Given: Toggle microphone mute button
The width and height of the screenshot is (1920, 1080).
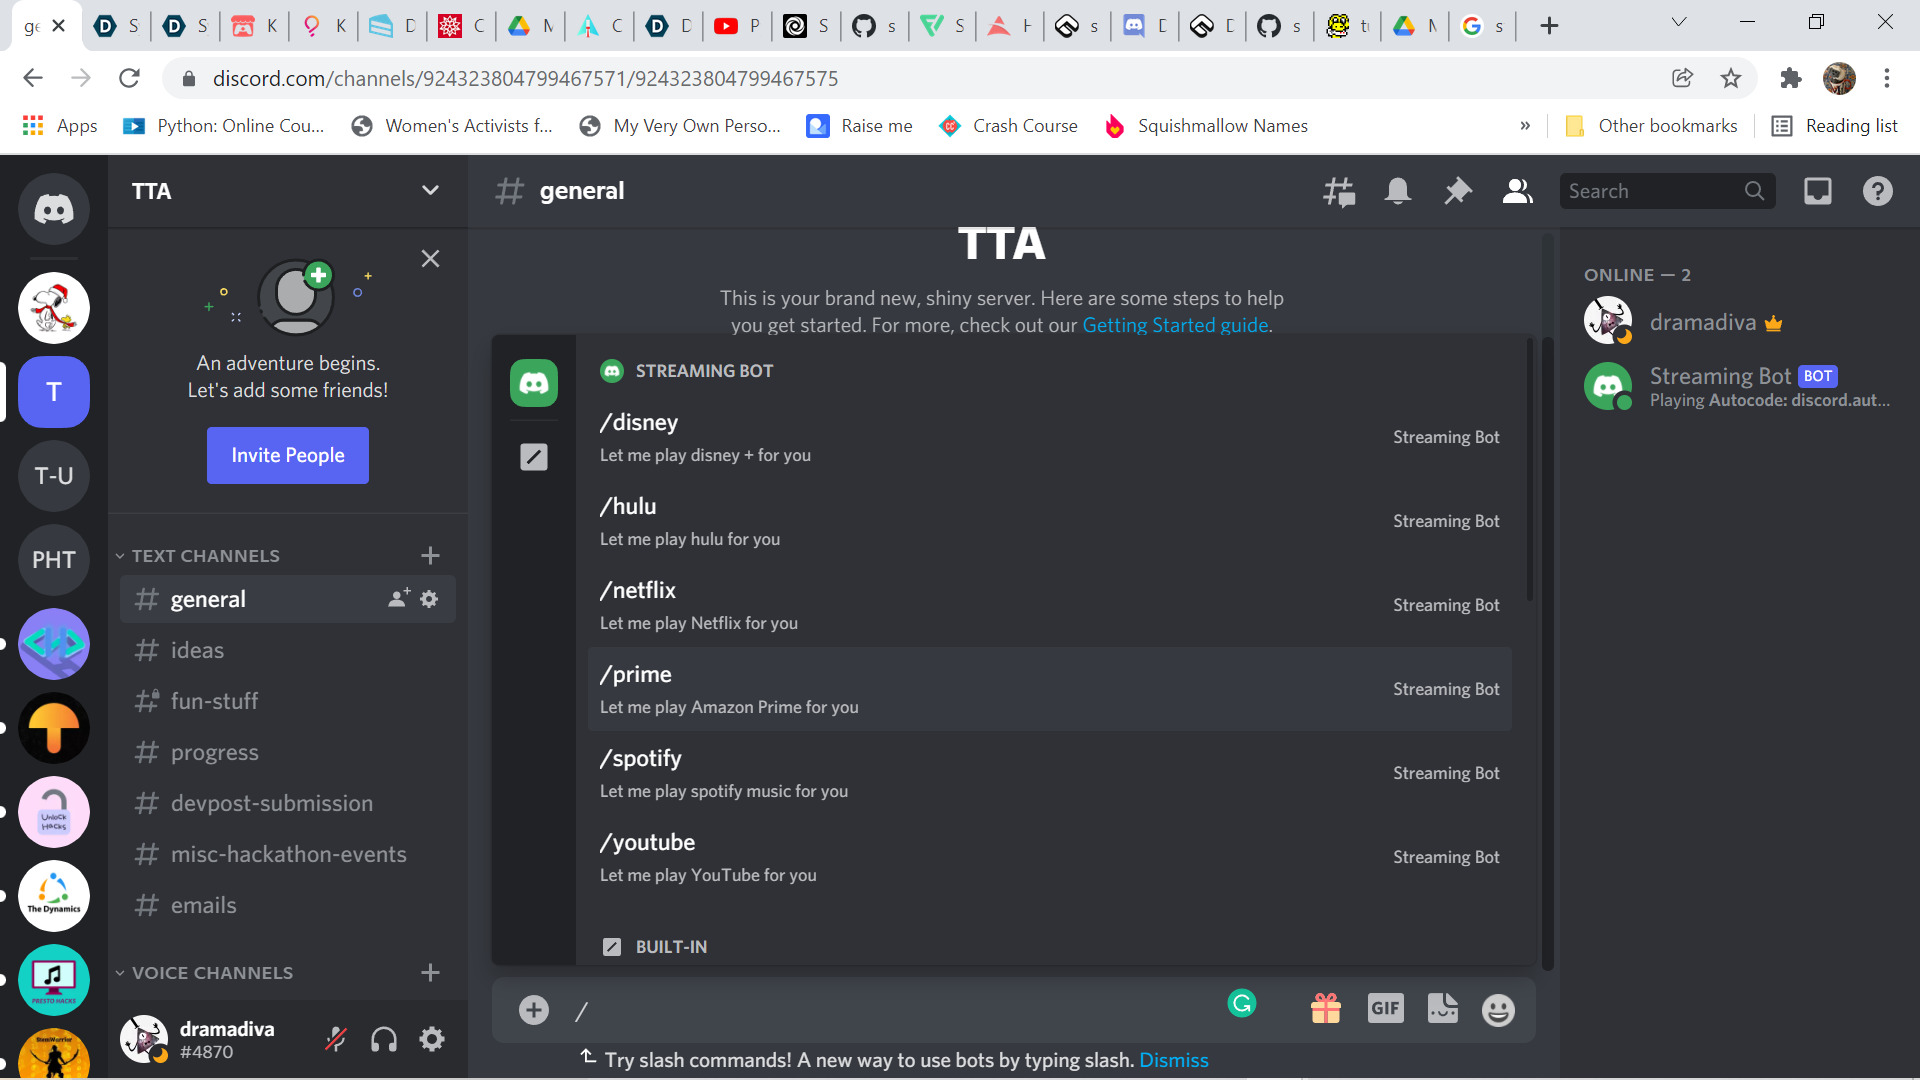Looking at the screenshot, I should coord(336,1039).
